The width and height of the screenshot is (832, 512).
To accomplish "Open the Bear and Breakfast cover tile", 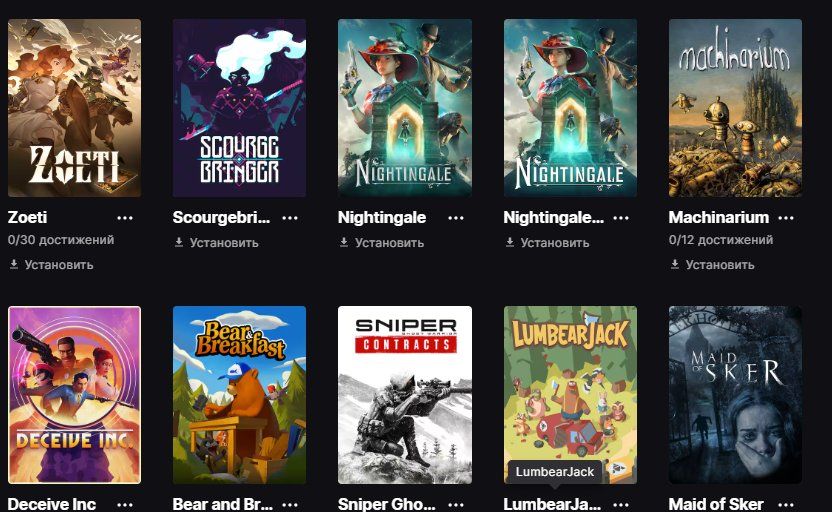I will coord(239,395).
